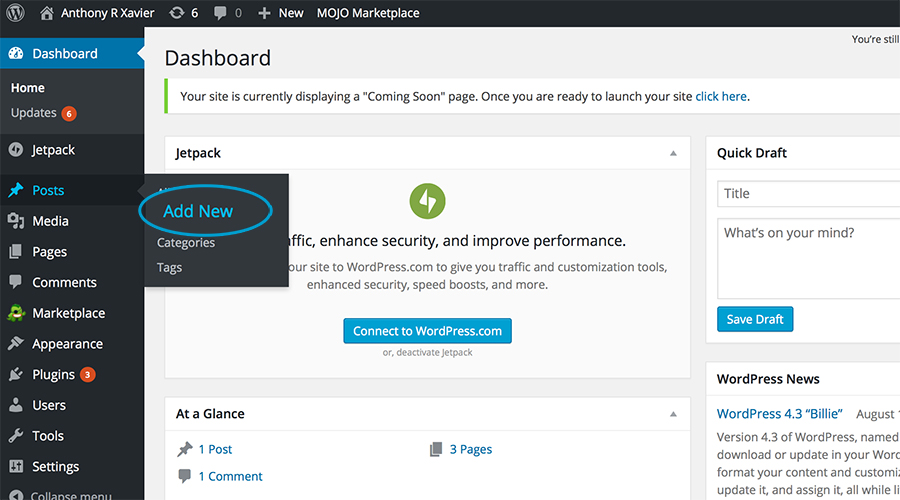Click the pushpin icon beside 1 Post
Screen dimensions: 900x500
pyautogui.click(x=185, y=449)
